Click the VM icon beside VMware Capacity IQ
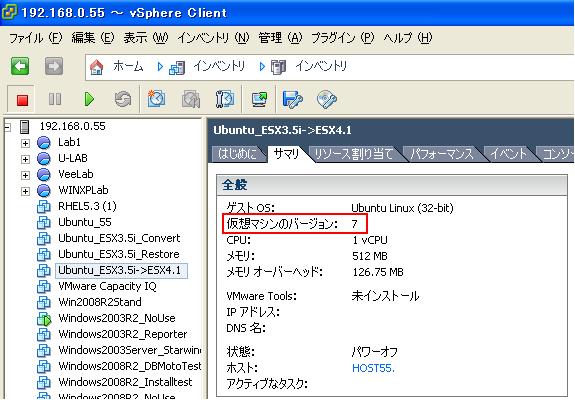575x400 pixels. point(44,287)
